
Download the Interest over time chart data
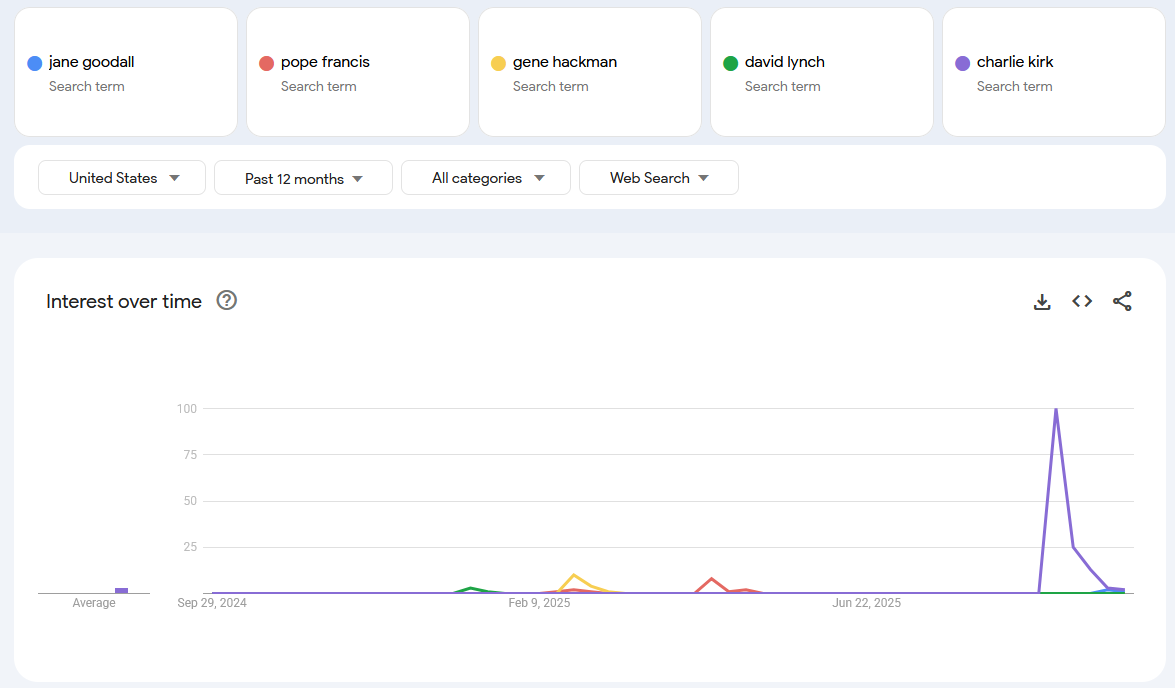pyautogui.click(x=1042, y=302)
